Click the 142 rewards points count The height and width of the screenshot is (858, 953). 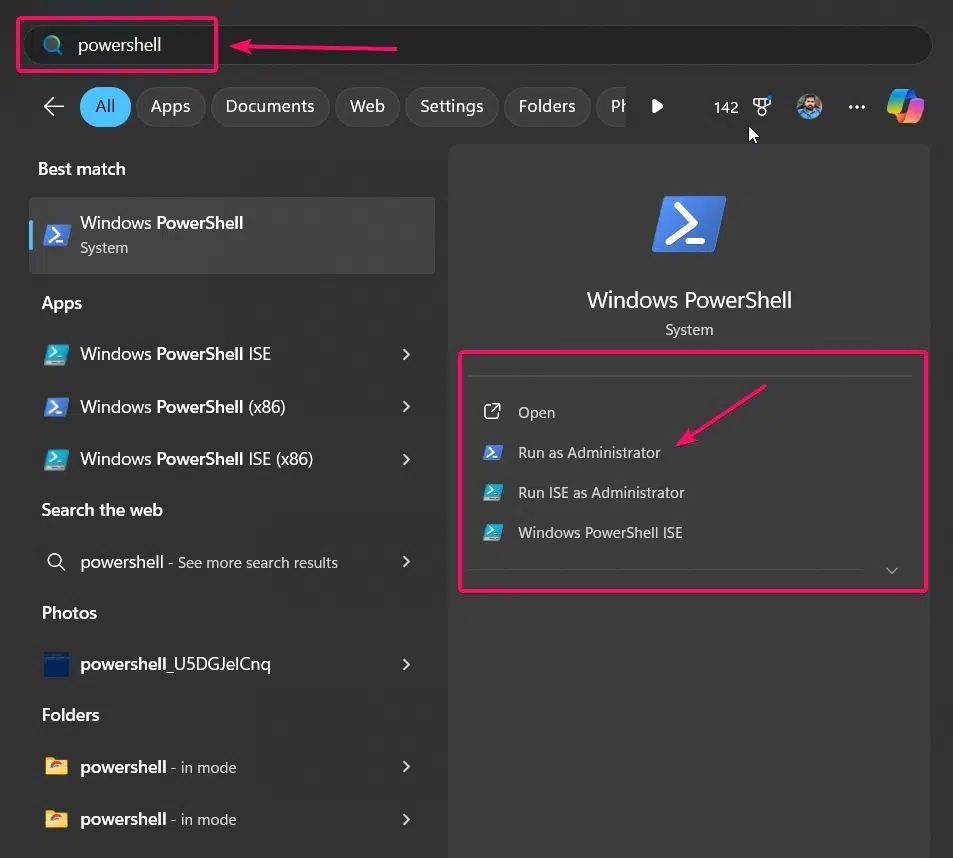click(x=726, y=108)
